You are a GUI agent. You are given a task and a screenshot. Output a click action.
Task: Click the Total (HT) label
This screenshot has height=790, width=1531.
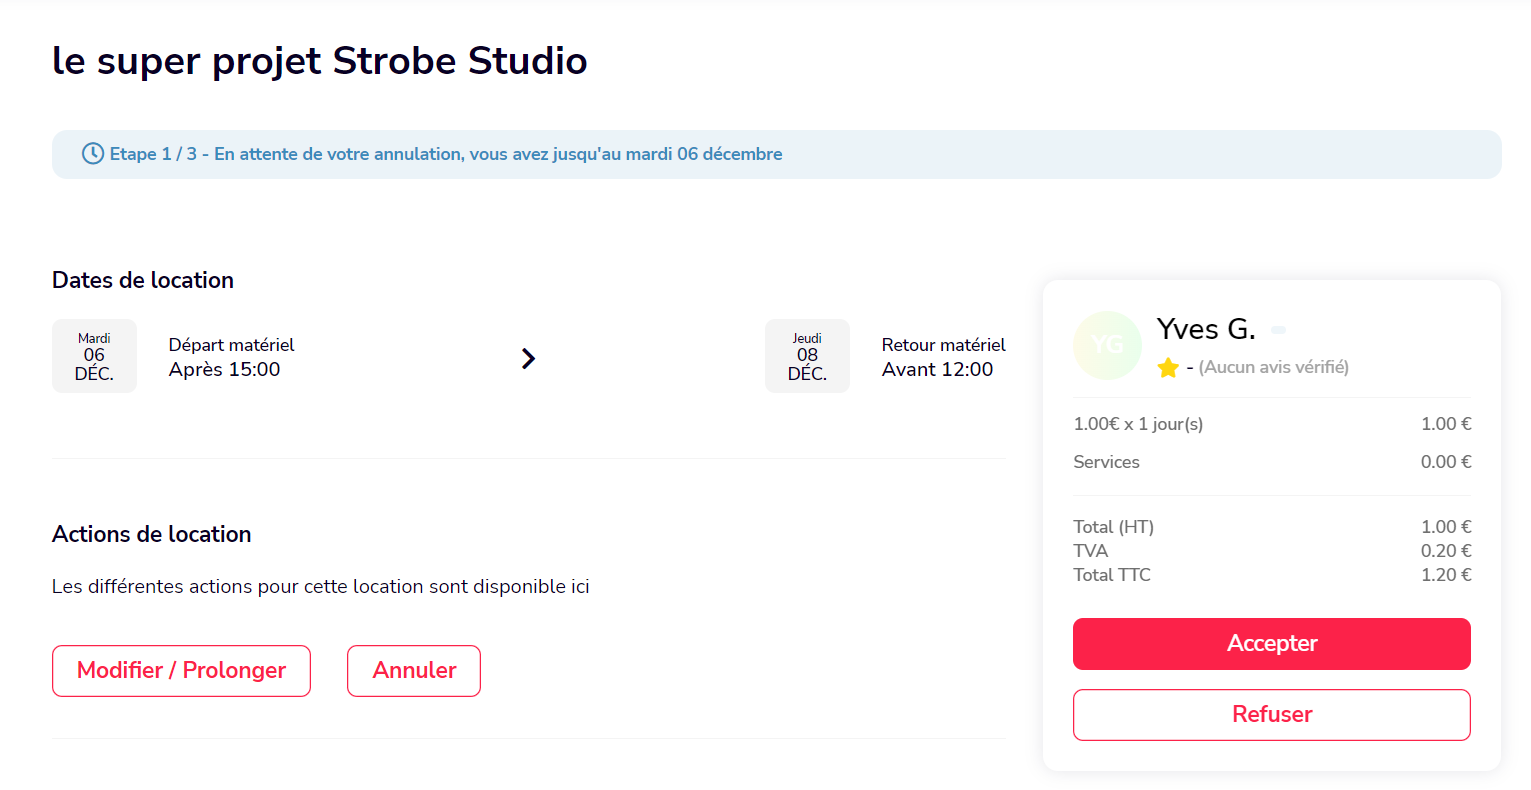coord(1114,527)
